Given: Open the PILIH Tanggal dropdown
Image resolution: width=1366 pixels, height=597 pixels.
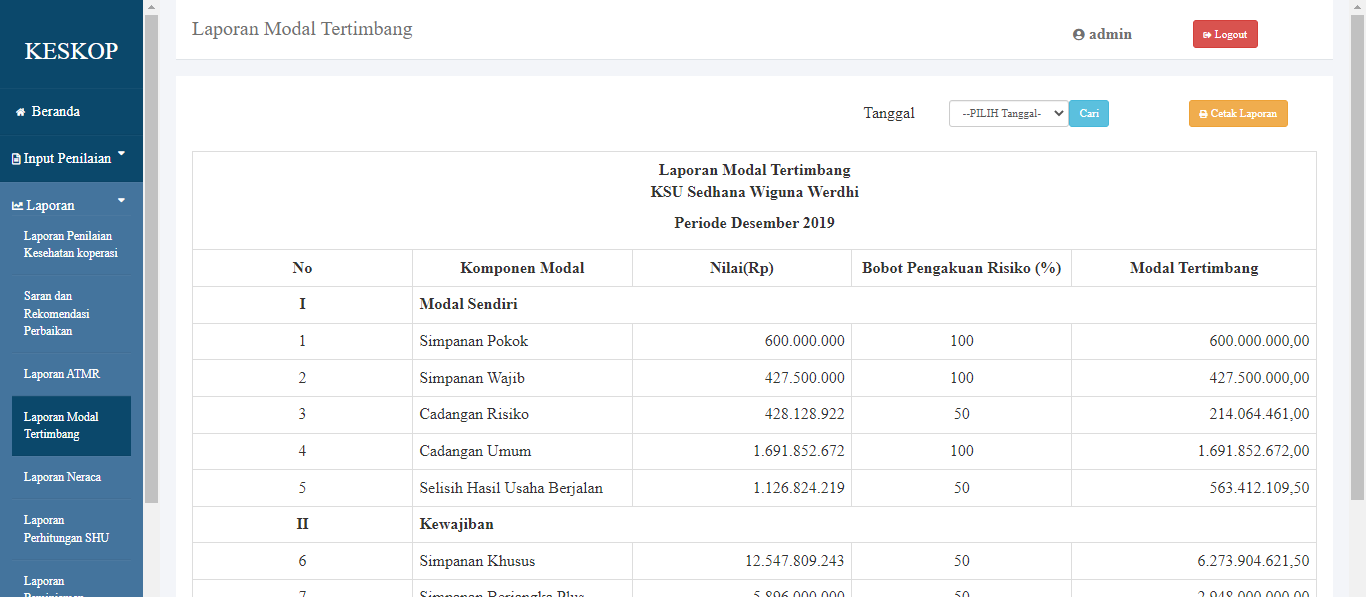Looking at the screenshot, I should 1009,114.
